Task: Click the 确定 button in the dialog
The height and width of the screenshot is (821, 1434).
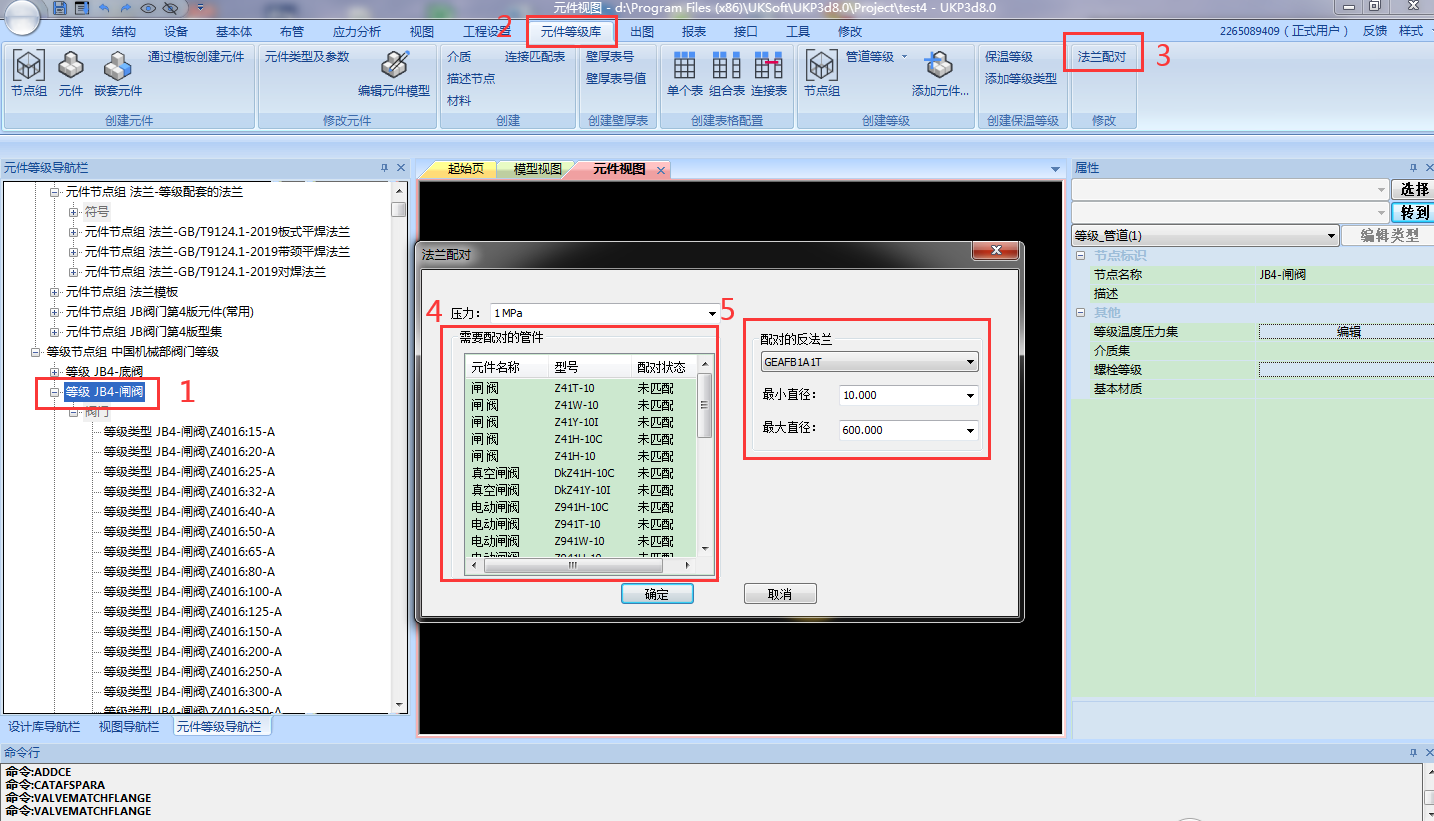Action: (x=657, y=594)
